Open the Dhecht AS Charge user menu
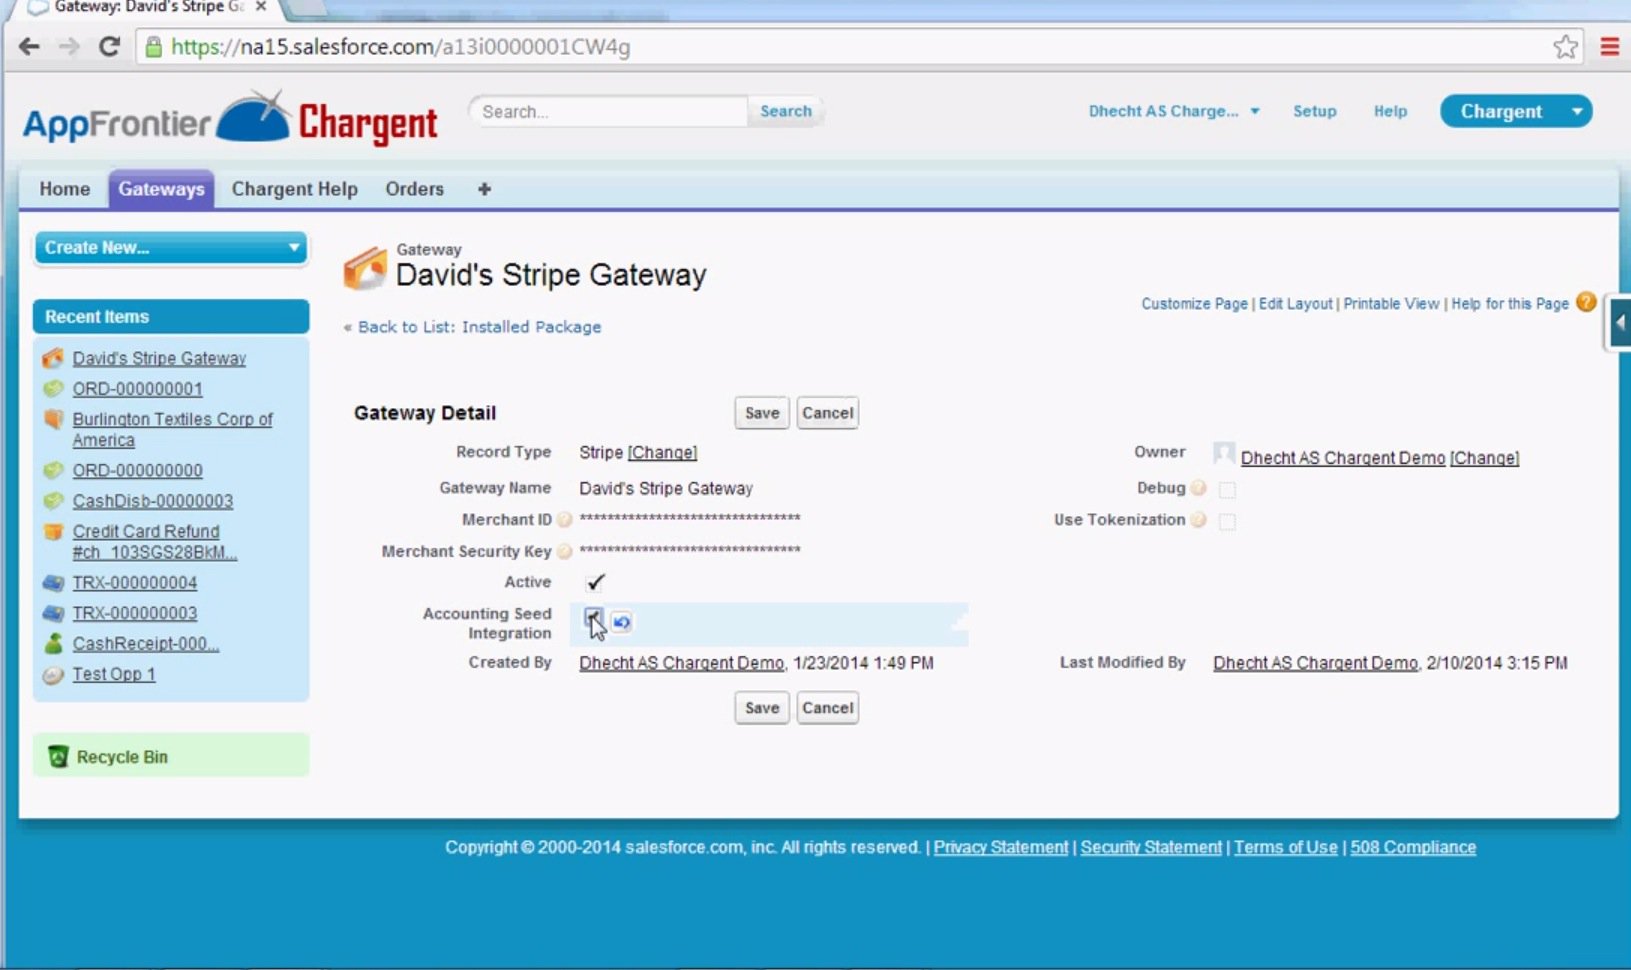The height and width of the screenshot is (970, 1631). [x=1174, y=111]
